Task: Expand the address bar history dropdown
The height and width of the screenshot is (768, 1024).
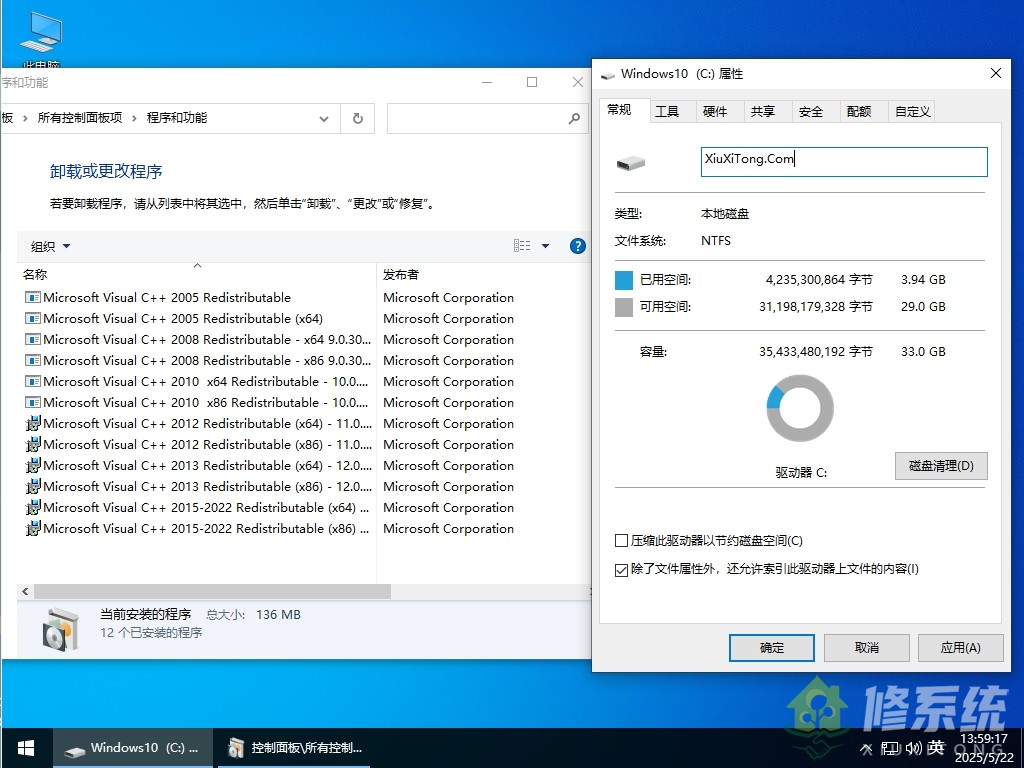Action: [x=324, y=118]
